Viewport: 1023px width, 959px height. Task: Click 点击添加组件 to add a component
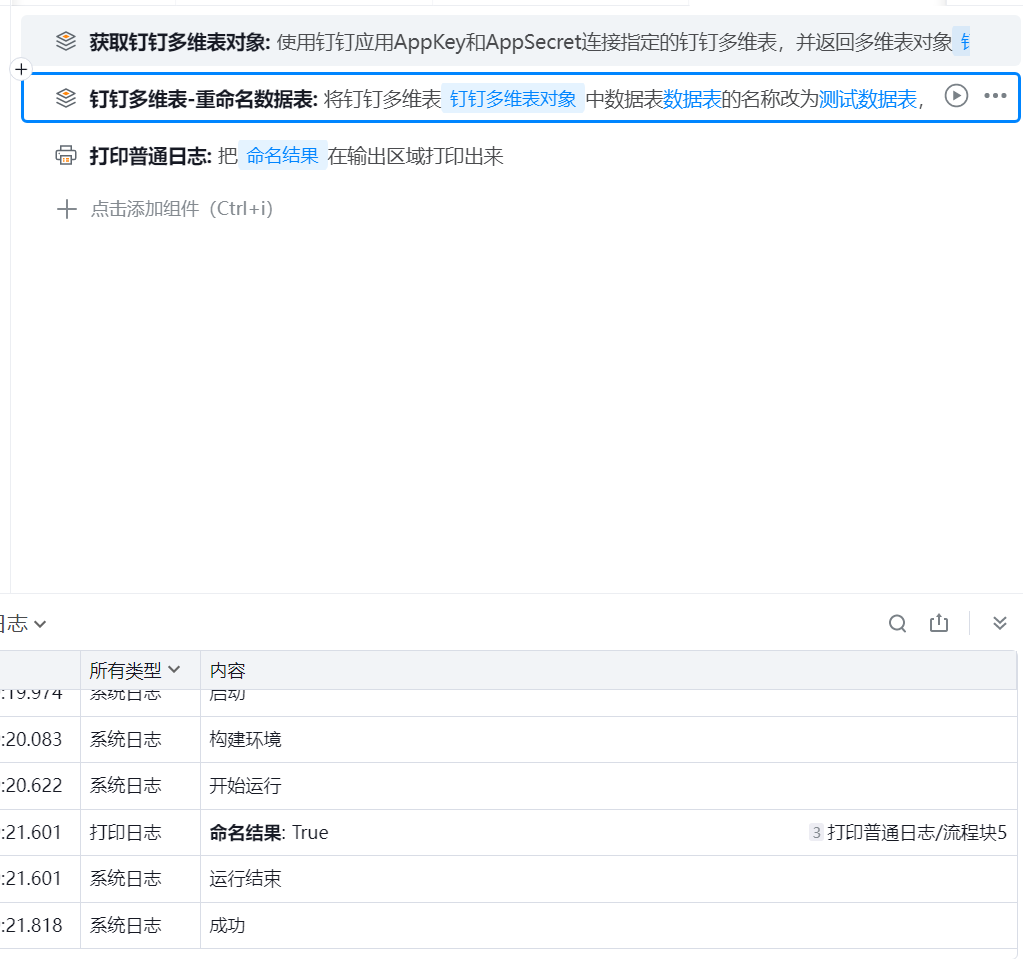pos(181,209)
